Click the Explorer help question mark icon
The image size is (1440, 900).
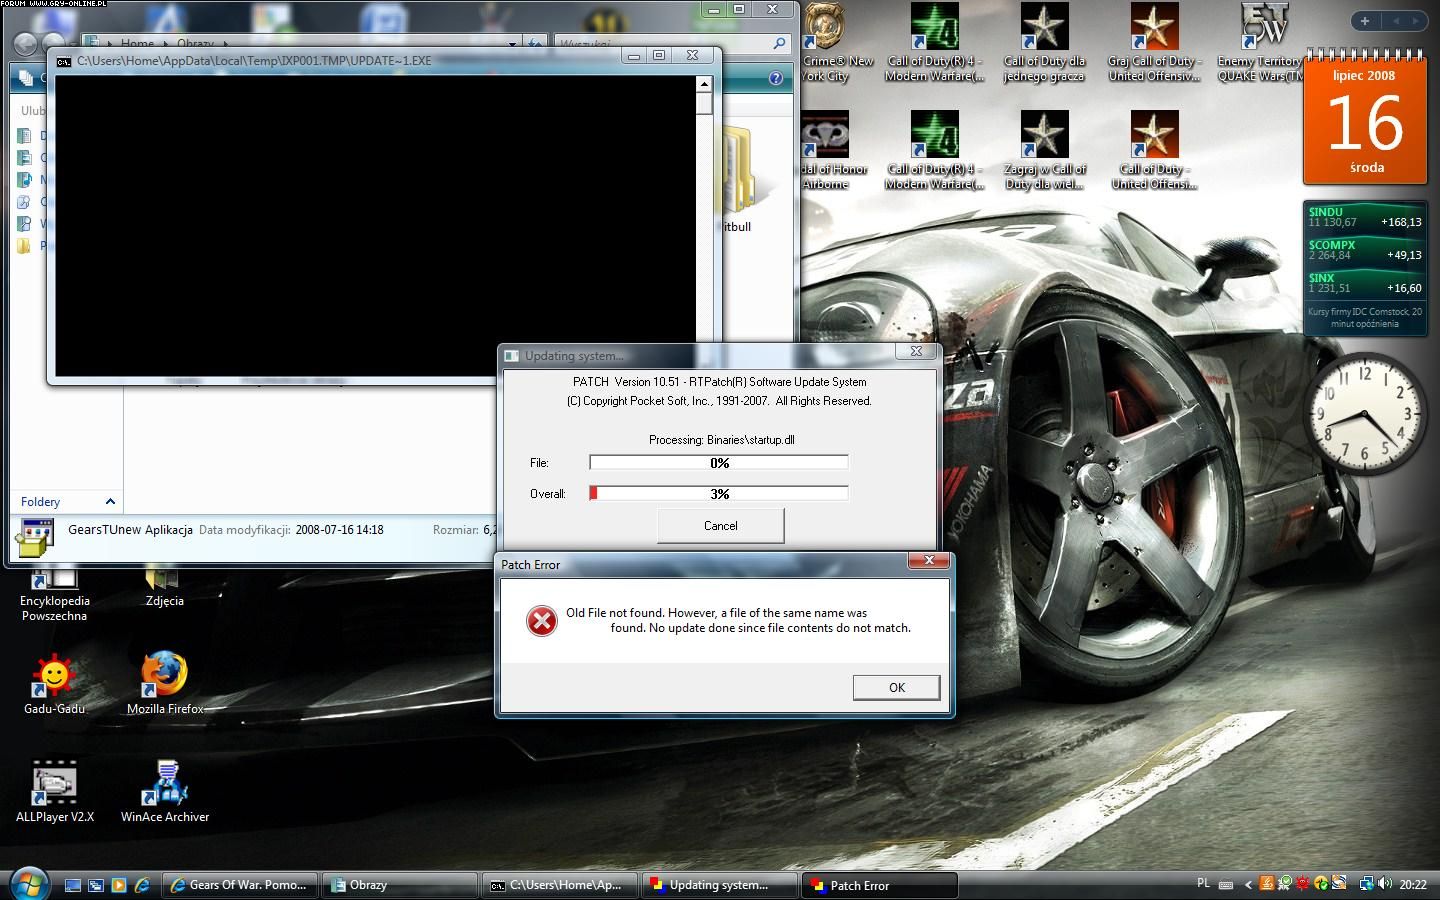point(776,78)
